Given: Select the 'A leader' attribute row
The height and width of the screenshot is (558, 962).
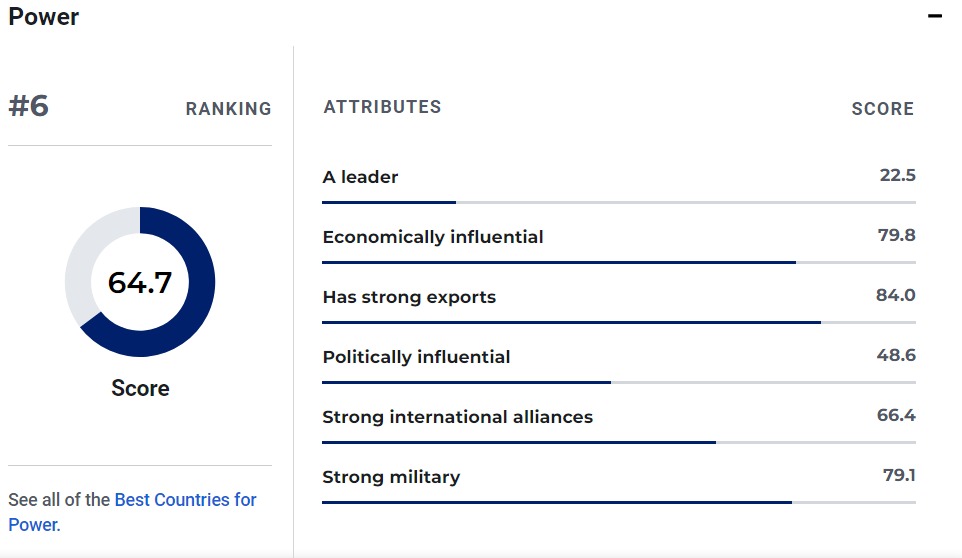Looking at the screenshot, I should point(360,177).
